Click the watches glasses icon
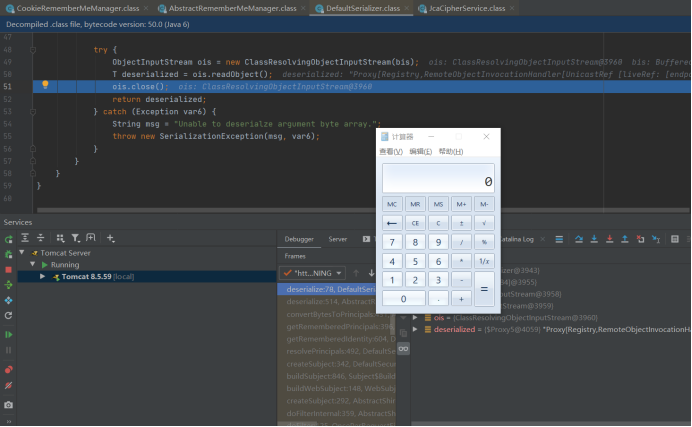 tap(403, 349)
